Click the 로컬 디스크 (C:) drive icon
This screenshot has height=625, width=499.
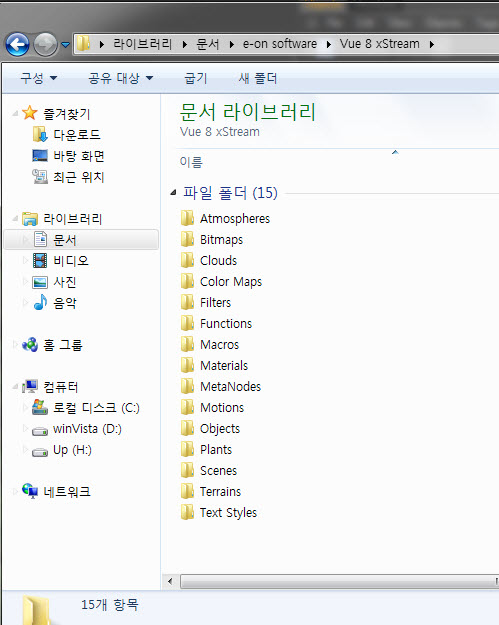pos(40,407)
